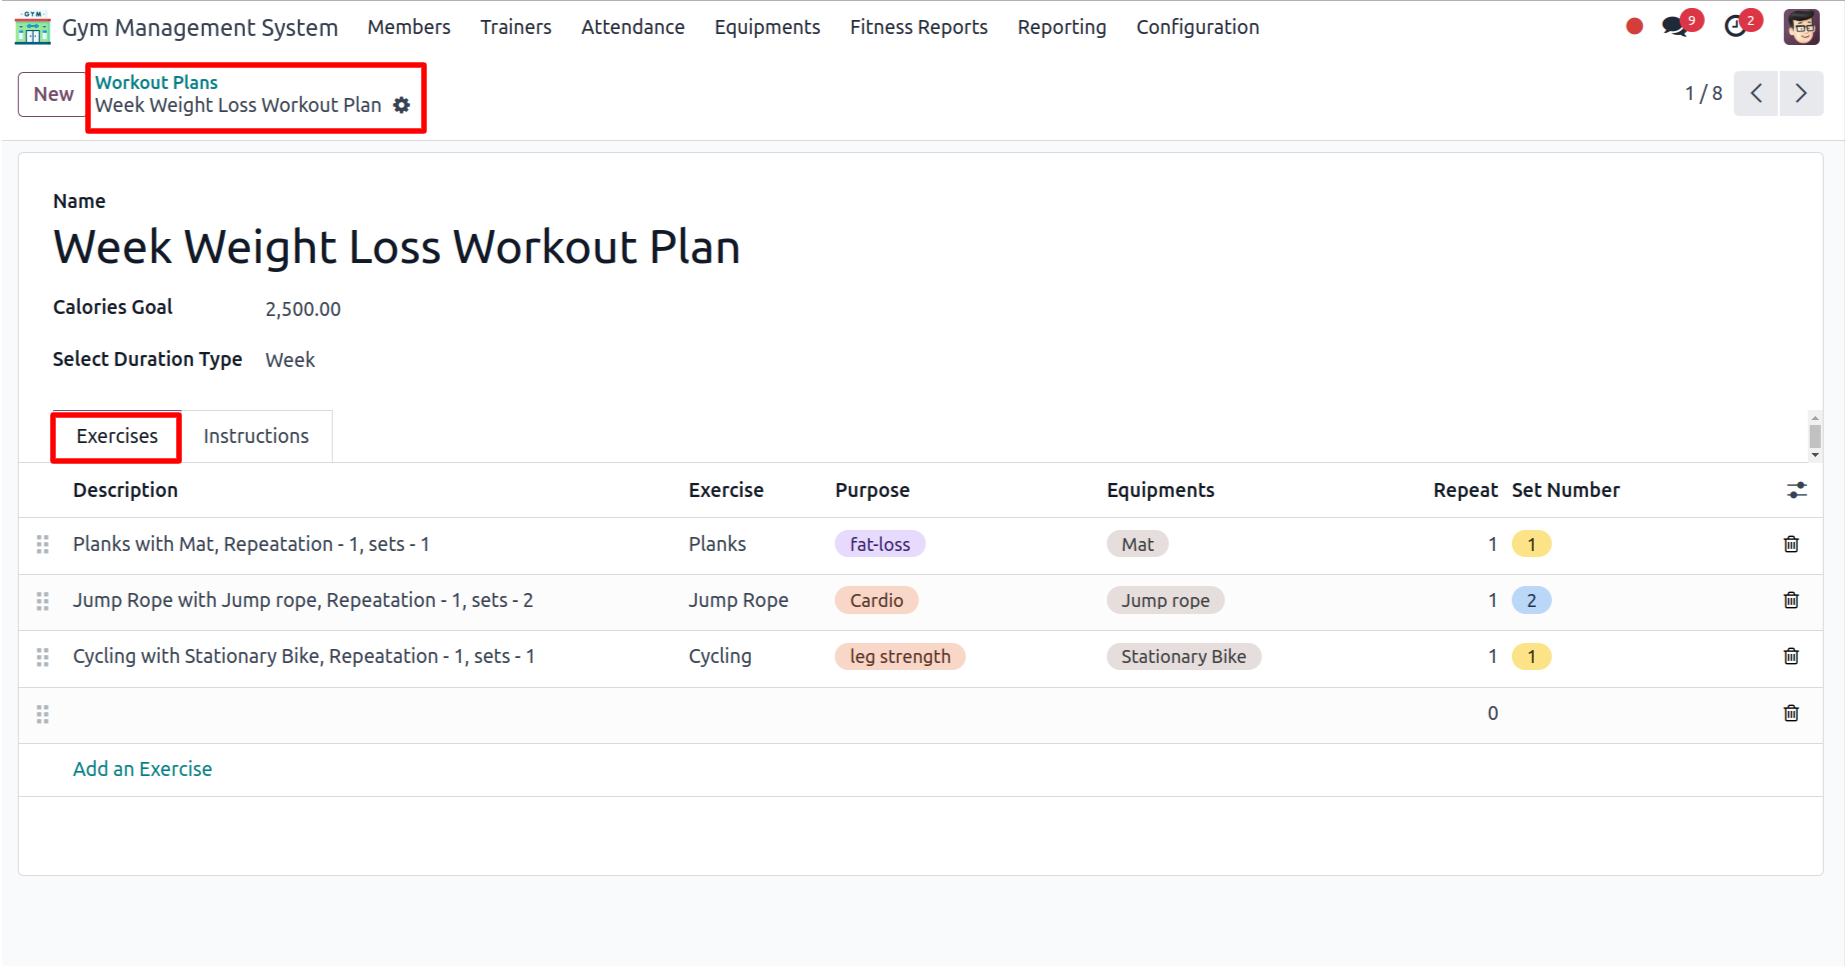Grab the drag handle of Jump Rope row
1845x966 pixels.
[x=42, y=601]
